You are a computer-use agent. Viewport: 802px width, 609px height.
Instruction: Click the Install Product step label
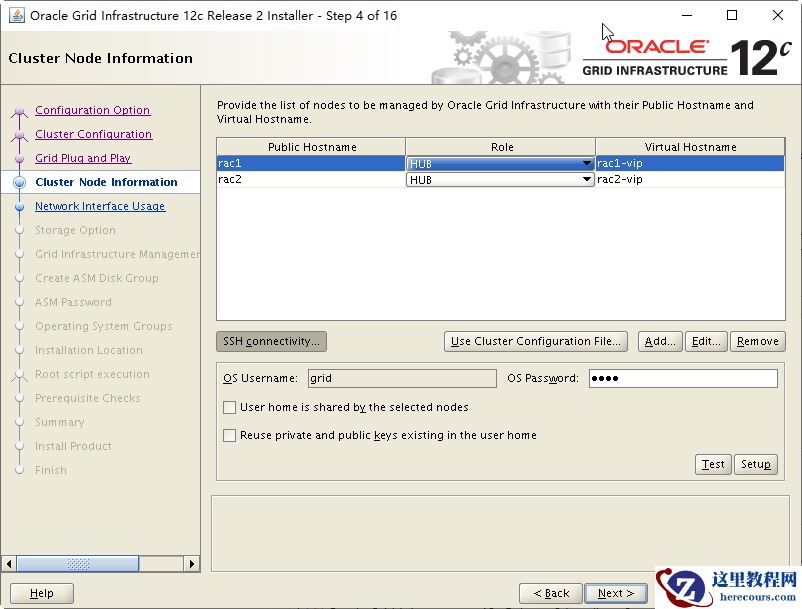pos(73,446)
